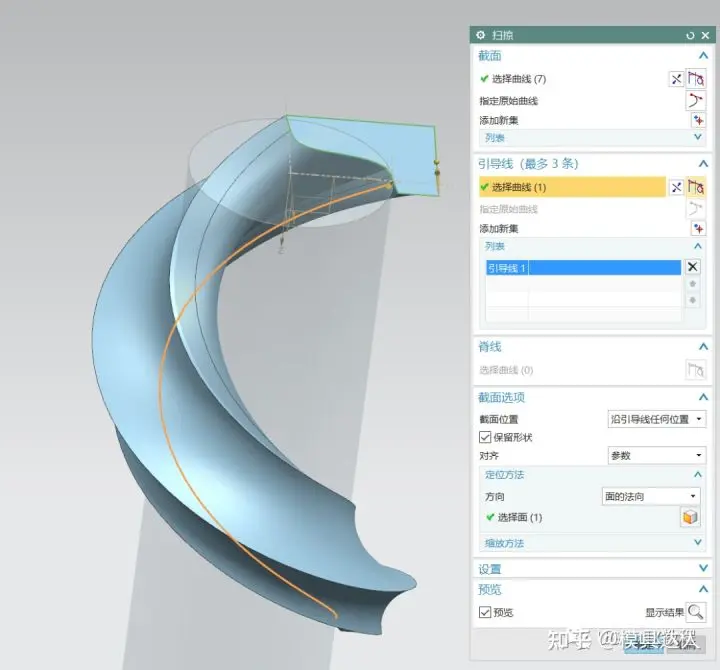Click the 选择面 cube icon
720x670 pixels.
click(x=690, y=517)
